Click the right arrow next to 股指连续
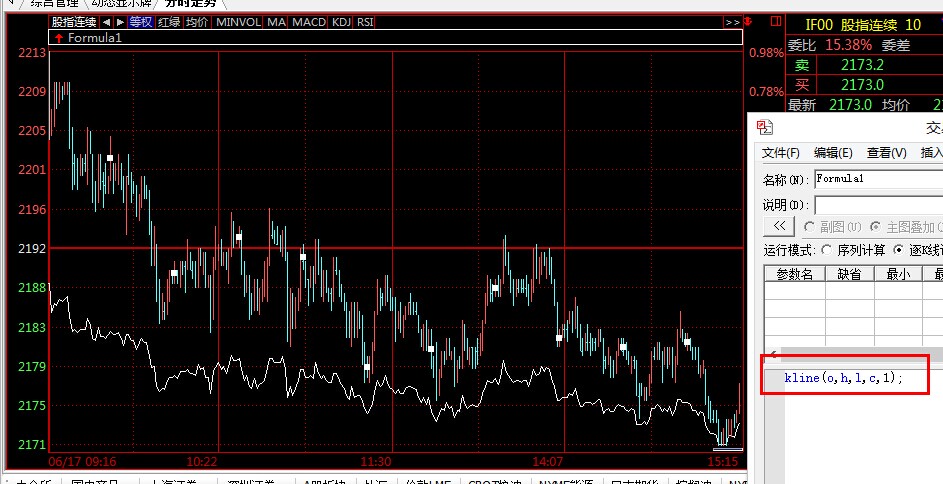 tap(120, 21)
